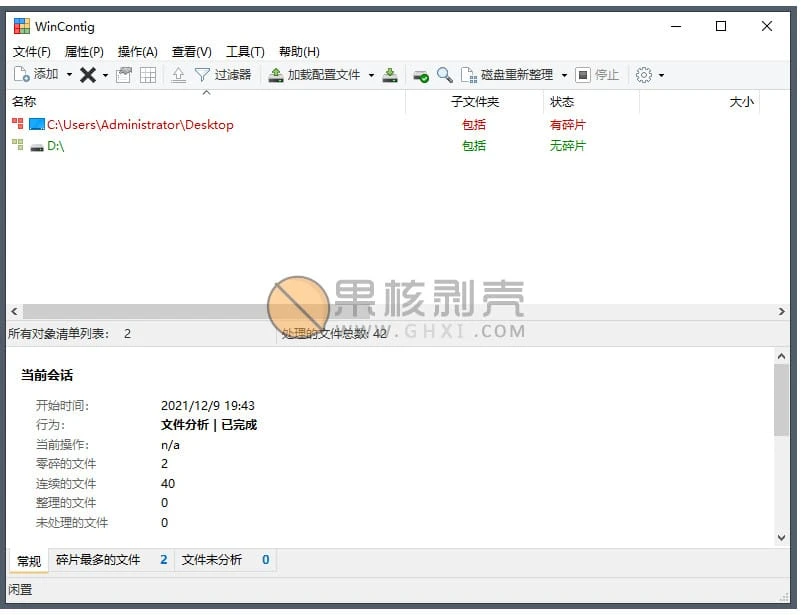Image resolution: width=803 pixels, height=615 pixels.
Task: Click the horizontal scrollbar left arrow
Action: click(x=14, y=311)
